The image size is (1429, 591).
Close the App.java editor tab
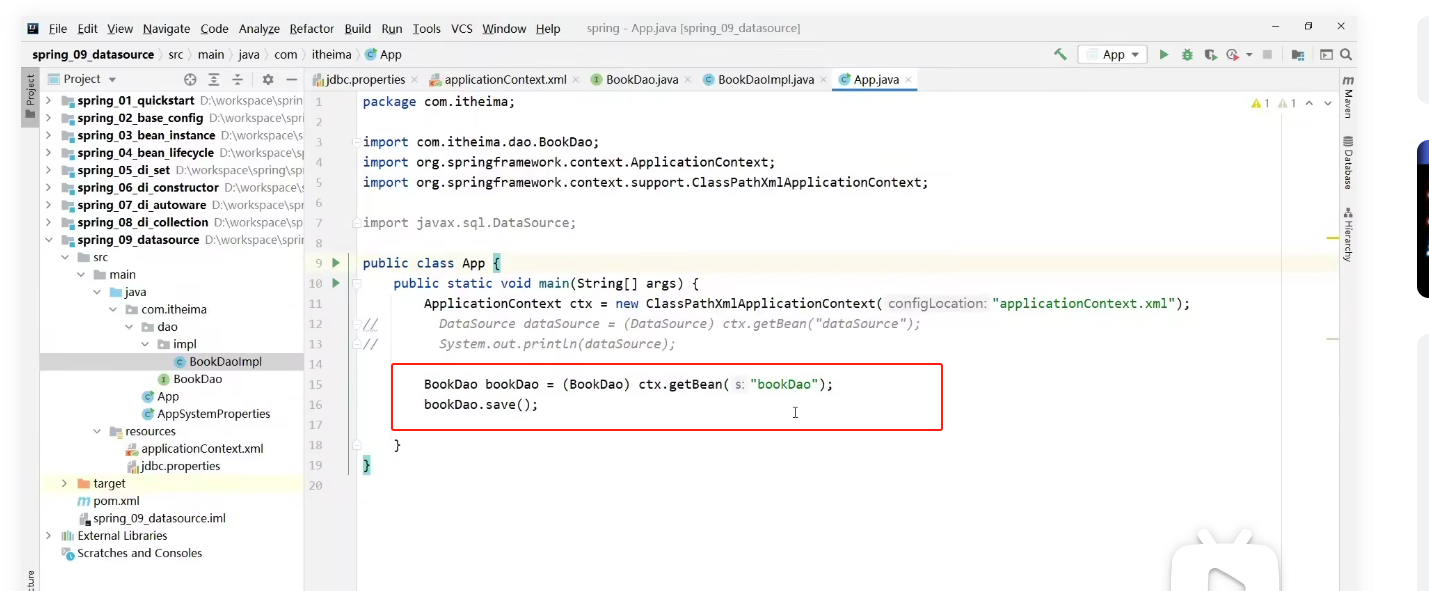[x=908, y=80]
